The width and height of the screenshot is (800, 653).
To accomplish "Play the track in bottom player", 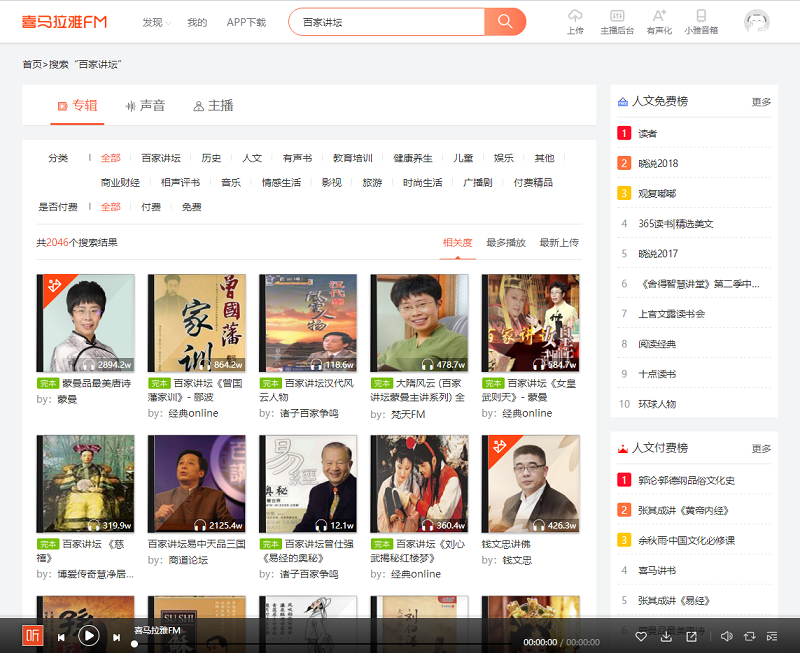I will coord(89,636).
